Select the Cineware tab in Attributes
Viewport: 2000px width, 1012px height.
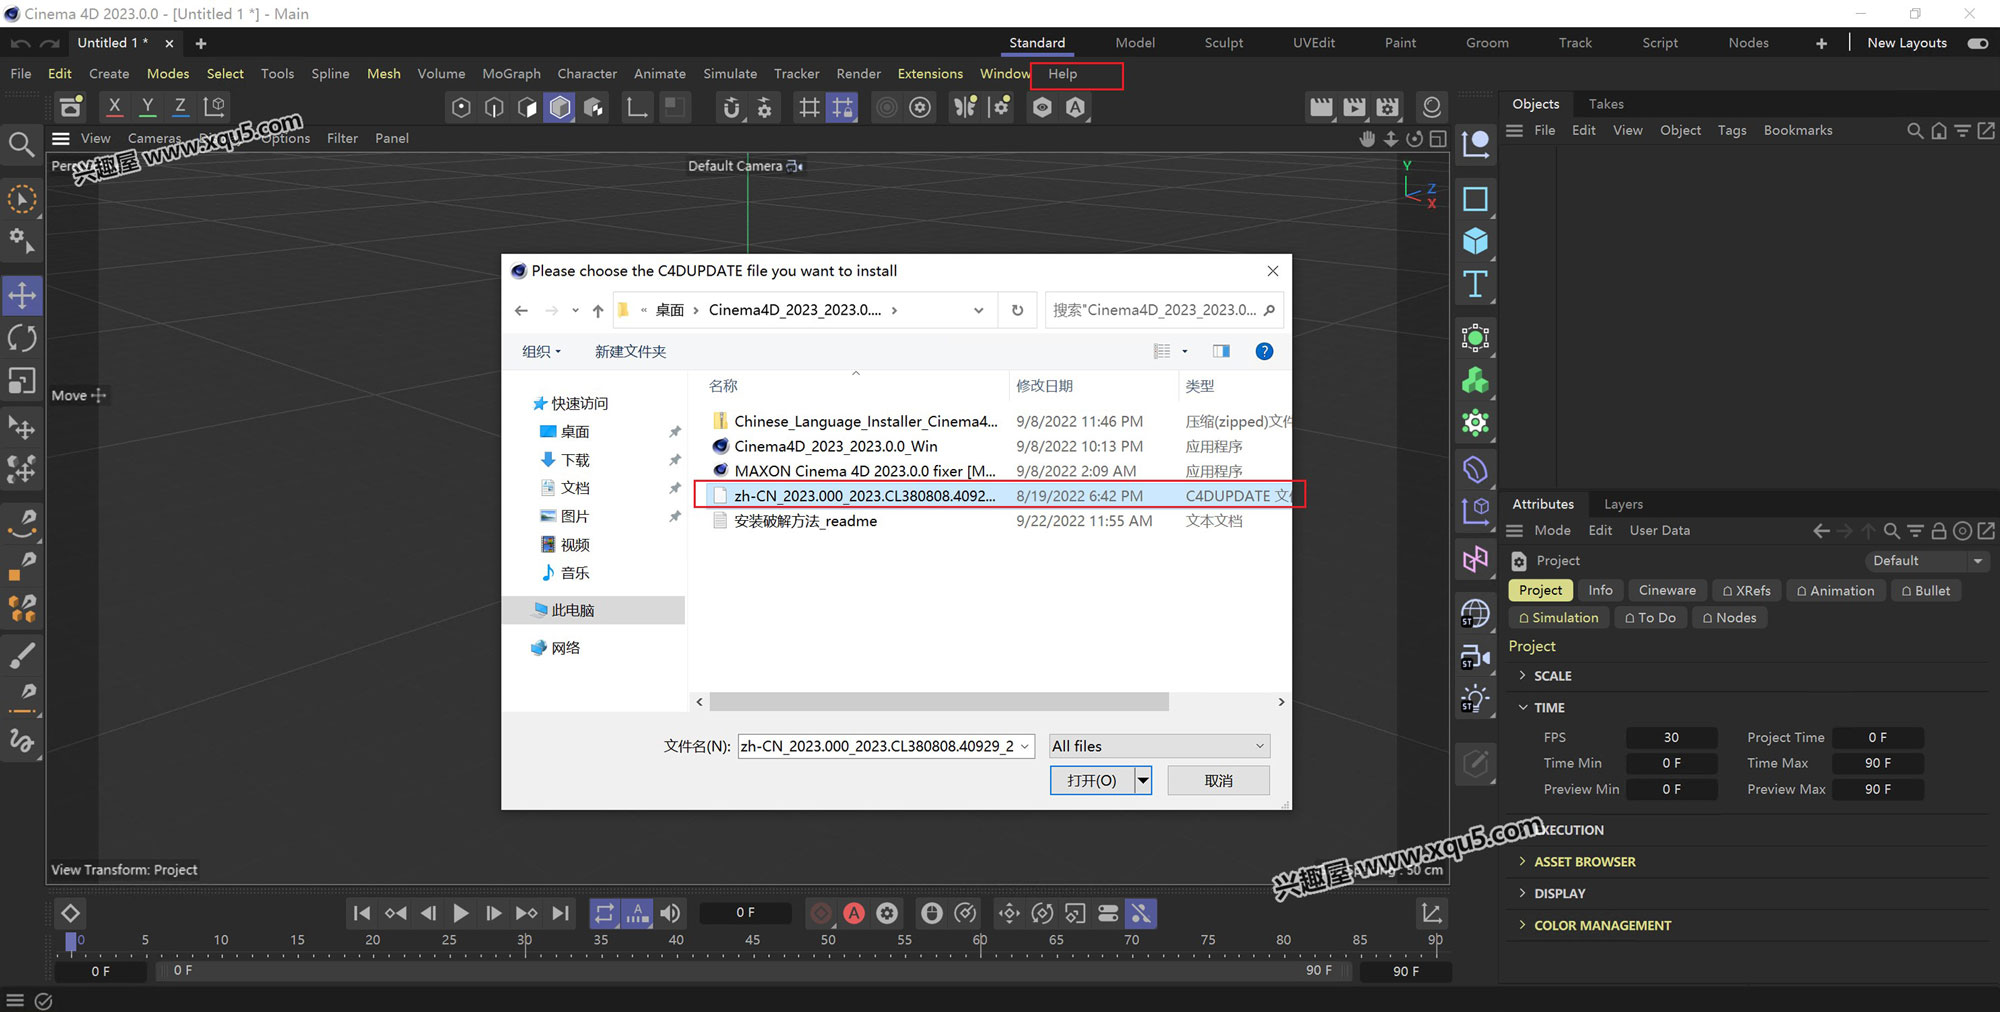[x=1667, y=590]
